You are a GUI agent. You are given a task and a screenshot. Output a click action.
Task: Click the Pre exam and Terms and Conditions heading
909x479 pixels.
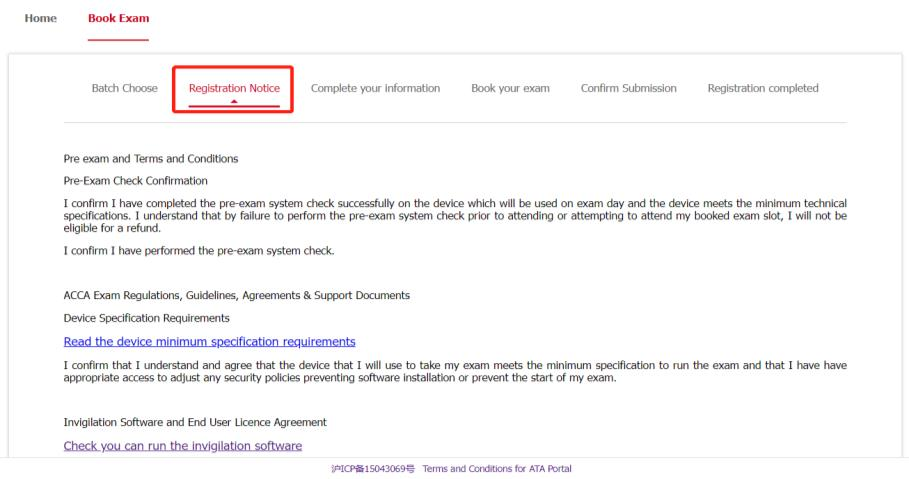click(x=150, y=159)
